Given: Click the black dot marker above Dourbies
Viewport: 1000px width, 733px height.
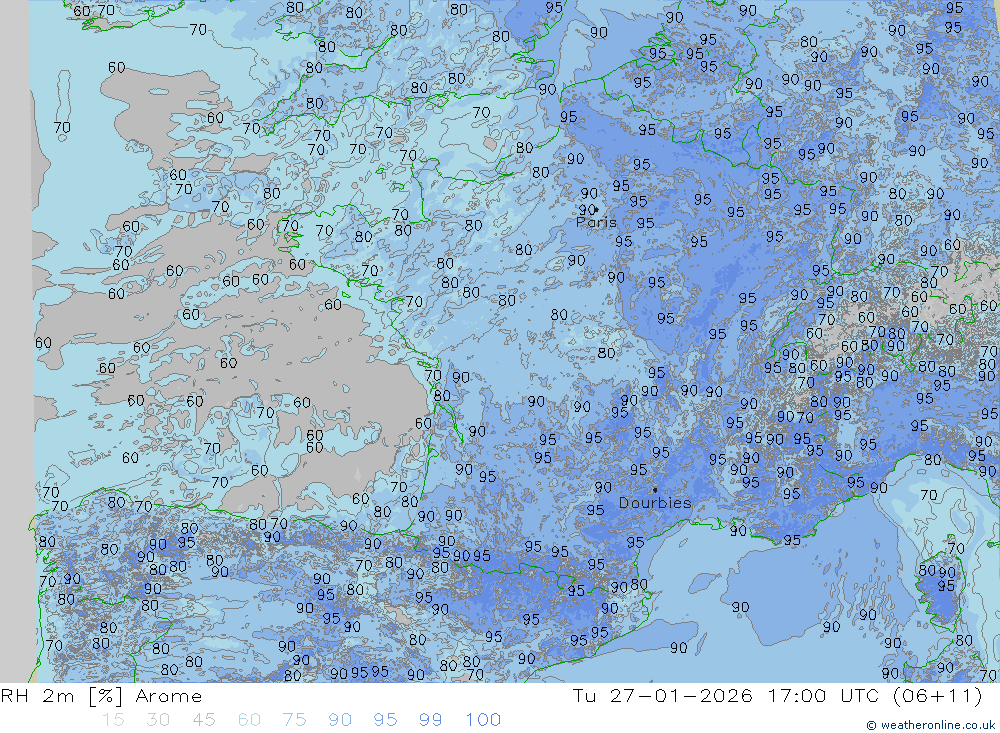Looking at the screenshot, I should (x=655, y=490).
